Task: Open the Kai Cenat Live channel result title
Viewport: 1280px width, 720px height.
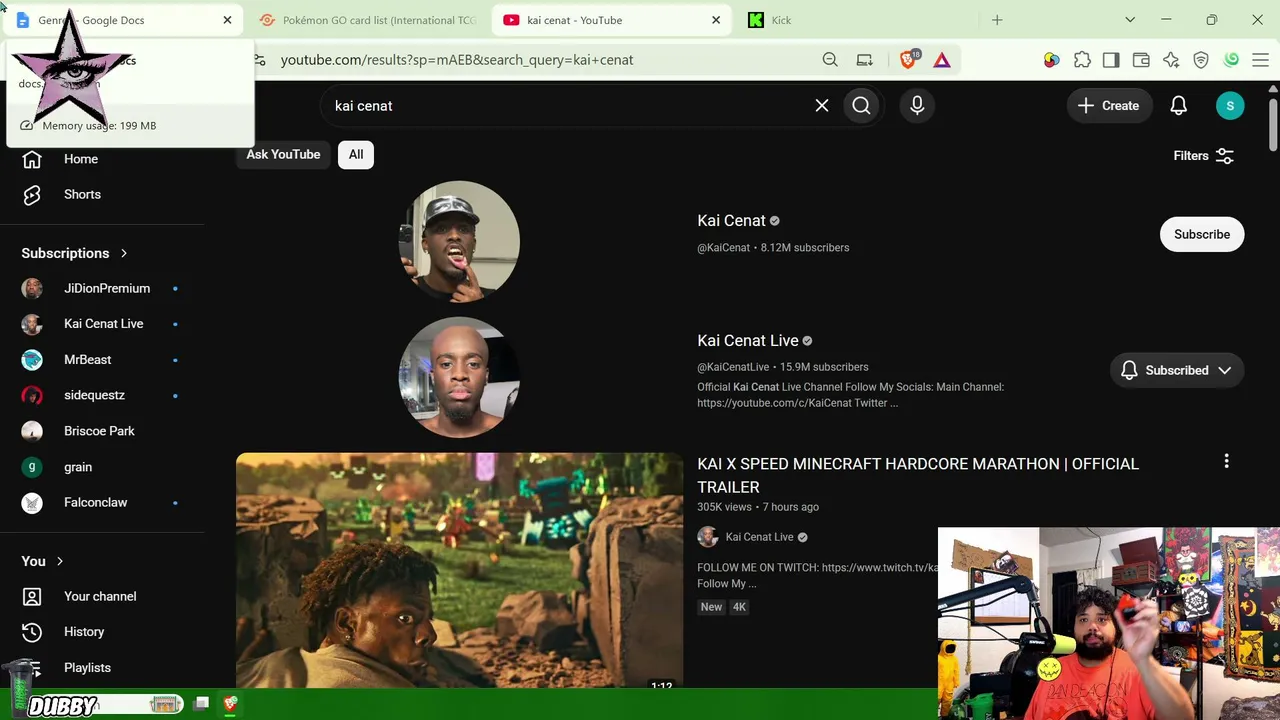Action: click(x=747, y=341)
